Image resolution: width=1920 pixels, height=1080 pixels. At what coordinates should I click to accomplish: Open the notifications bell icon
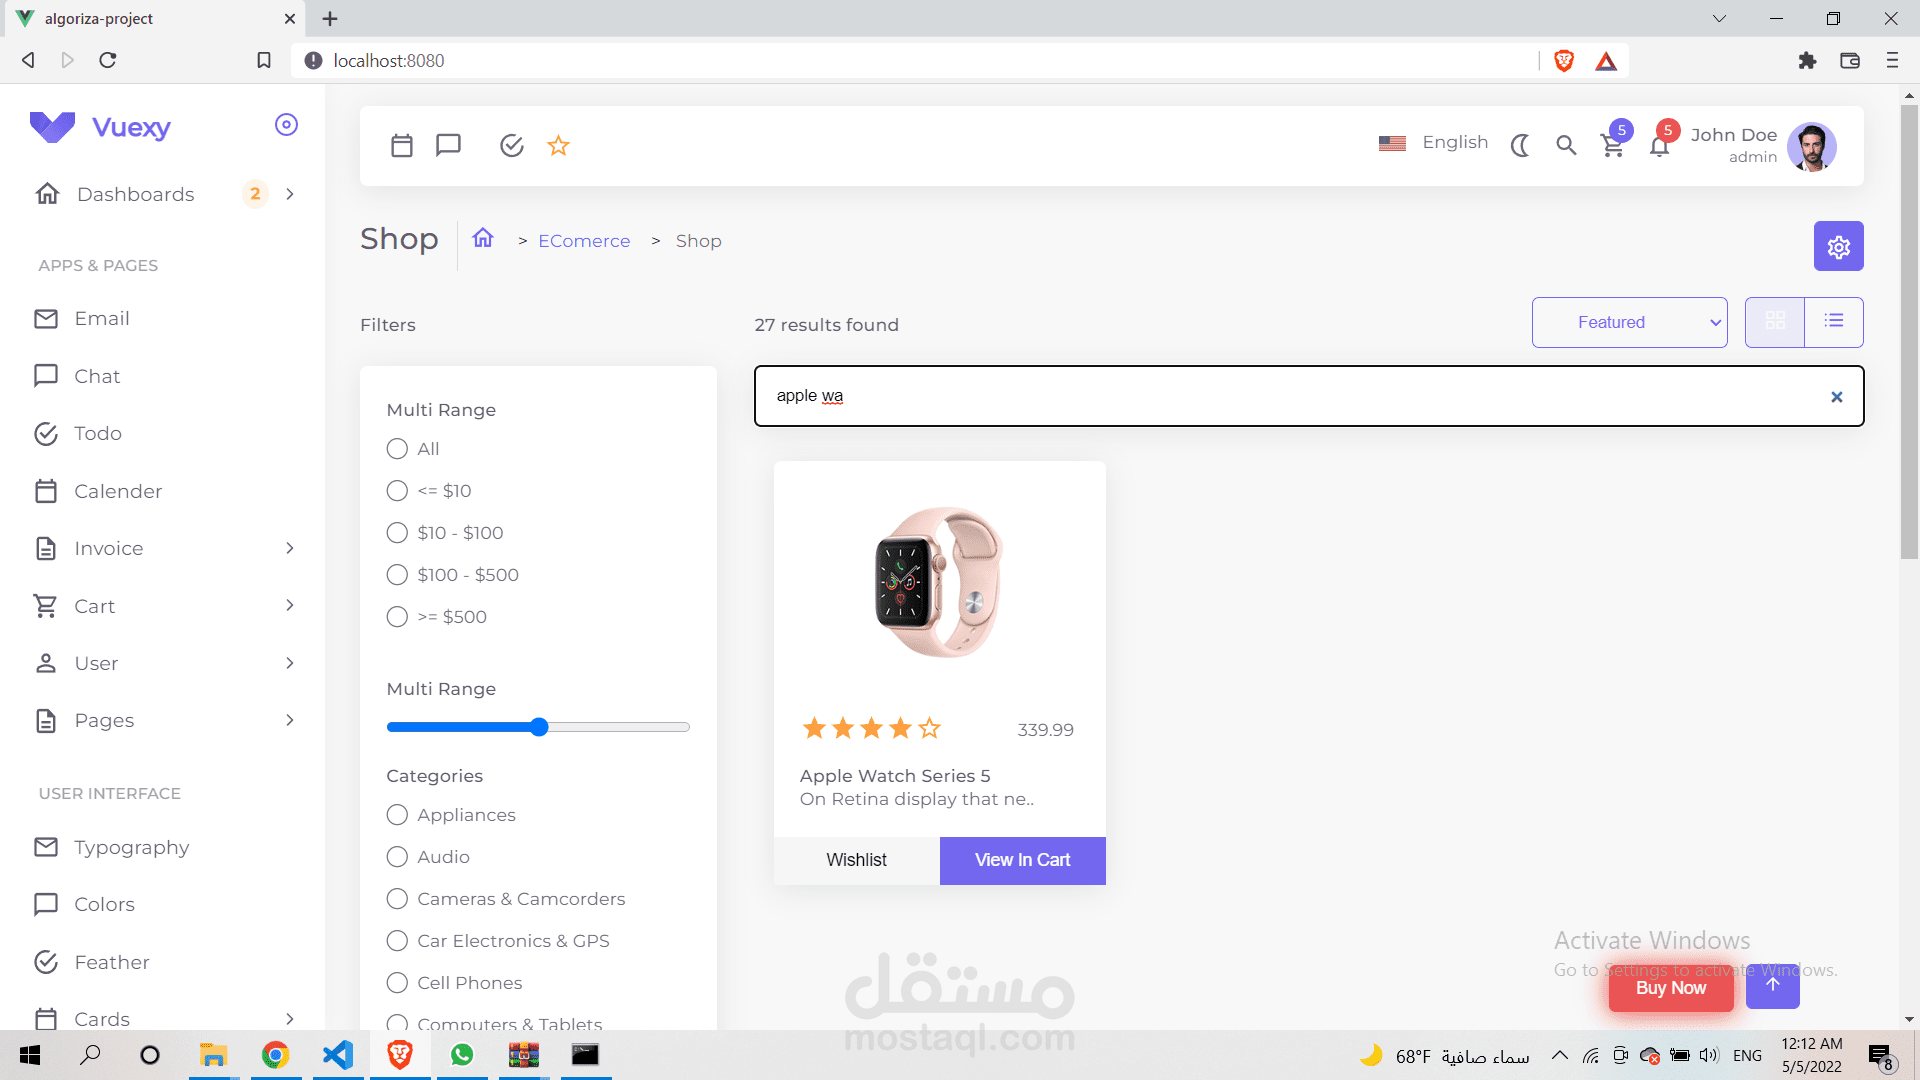[x=1659, y=146]
